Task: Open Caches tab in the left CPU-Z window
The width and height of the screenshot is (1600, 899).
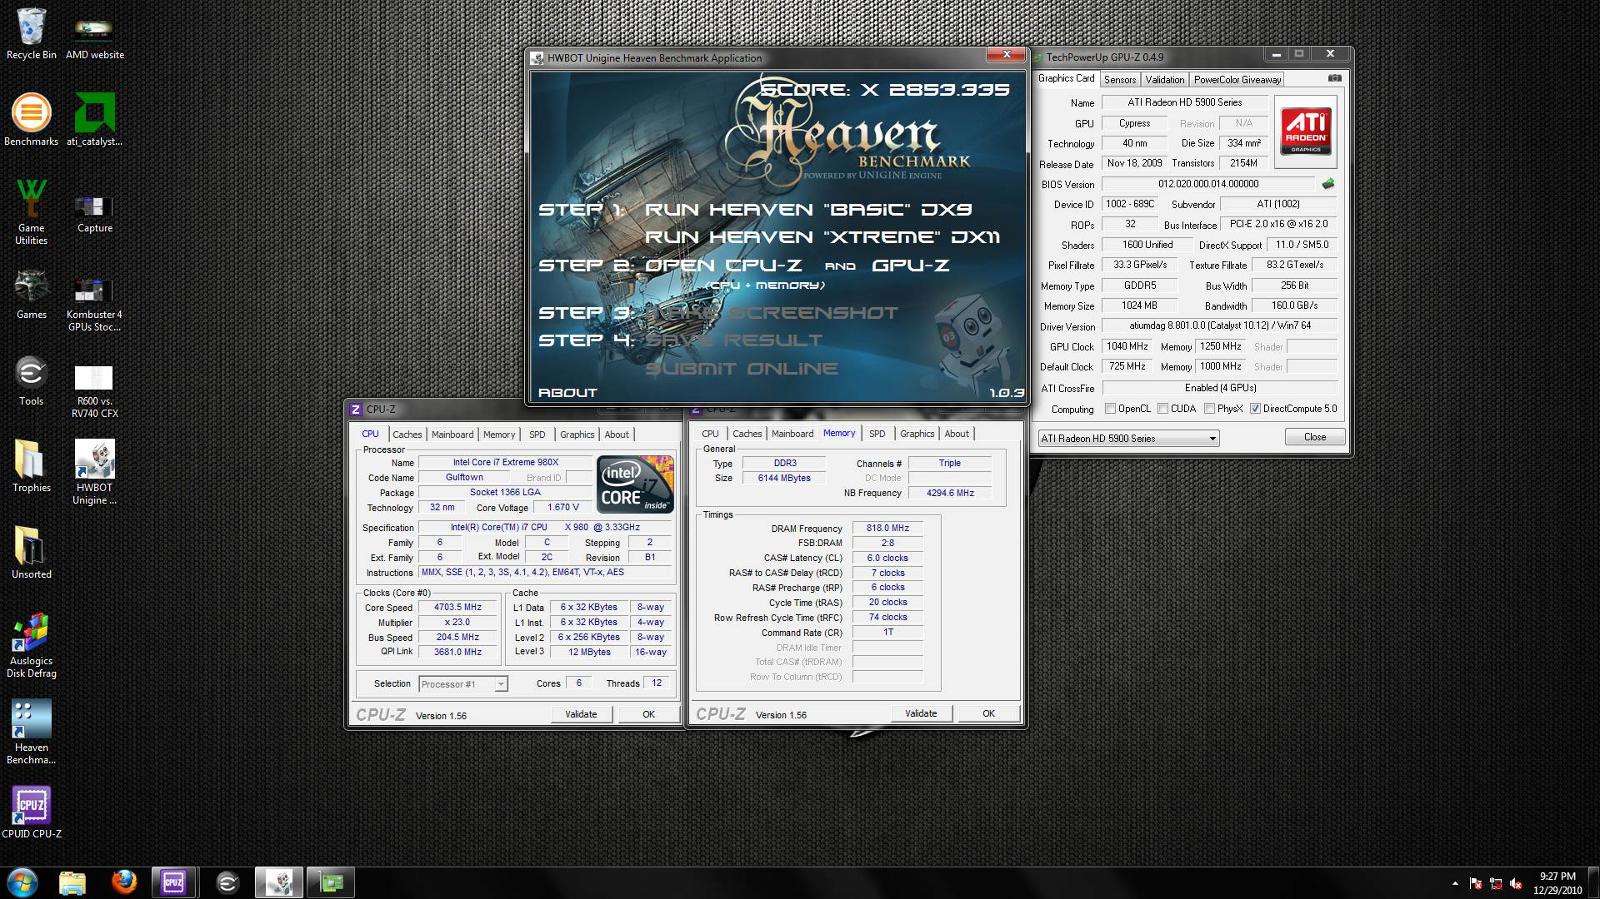Action: point(407,434)
